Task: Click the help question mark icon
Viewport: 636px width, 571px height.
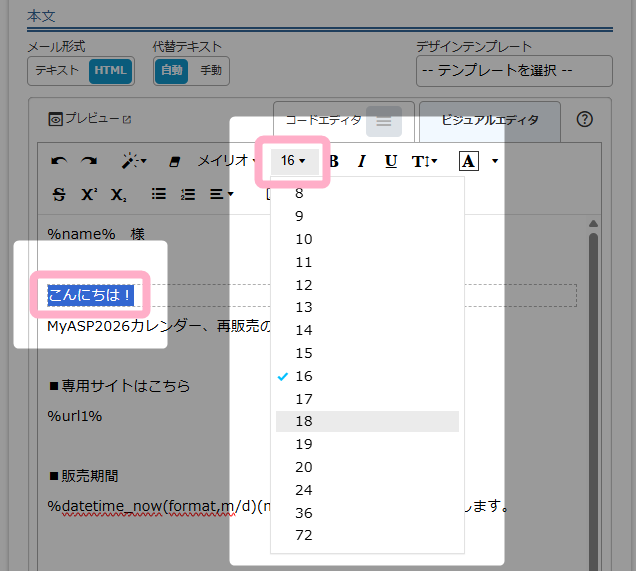Action: coord(585,119)
